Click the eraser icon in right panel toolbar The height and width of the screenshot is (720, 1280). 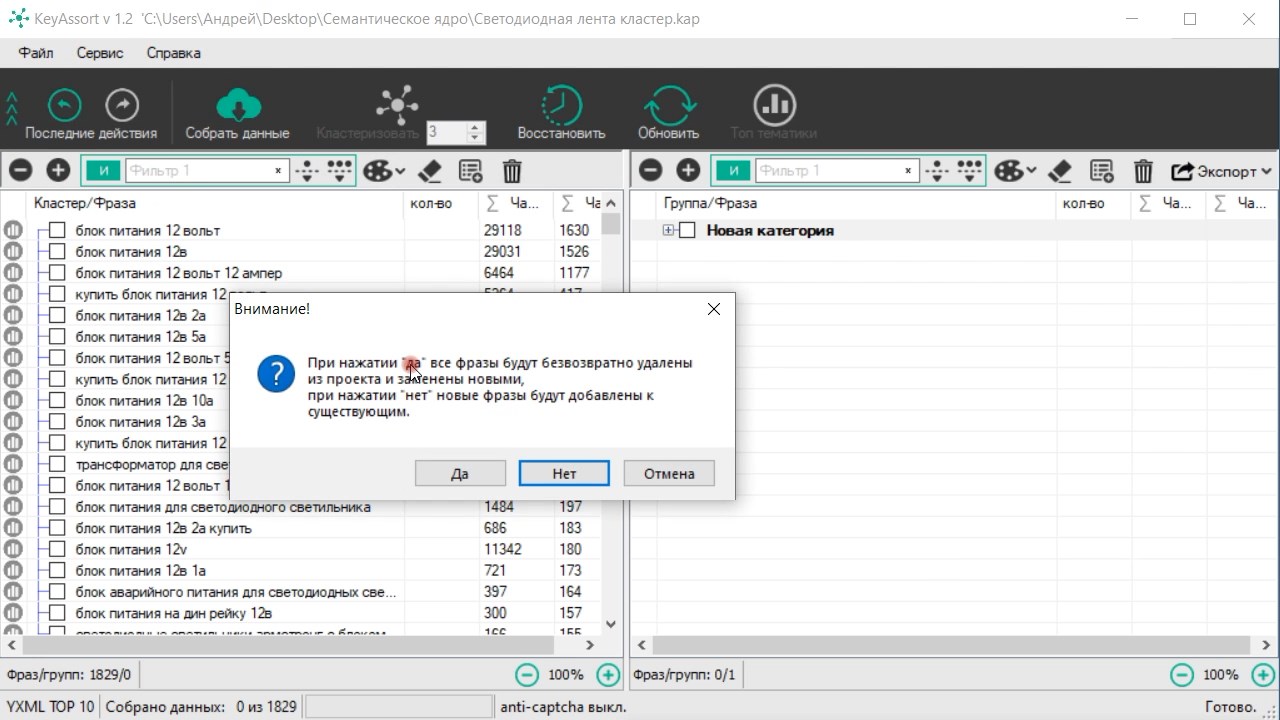pyautogui.click(x=1061, y=171)
